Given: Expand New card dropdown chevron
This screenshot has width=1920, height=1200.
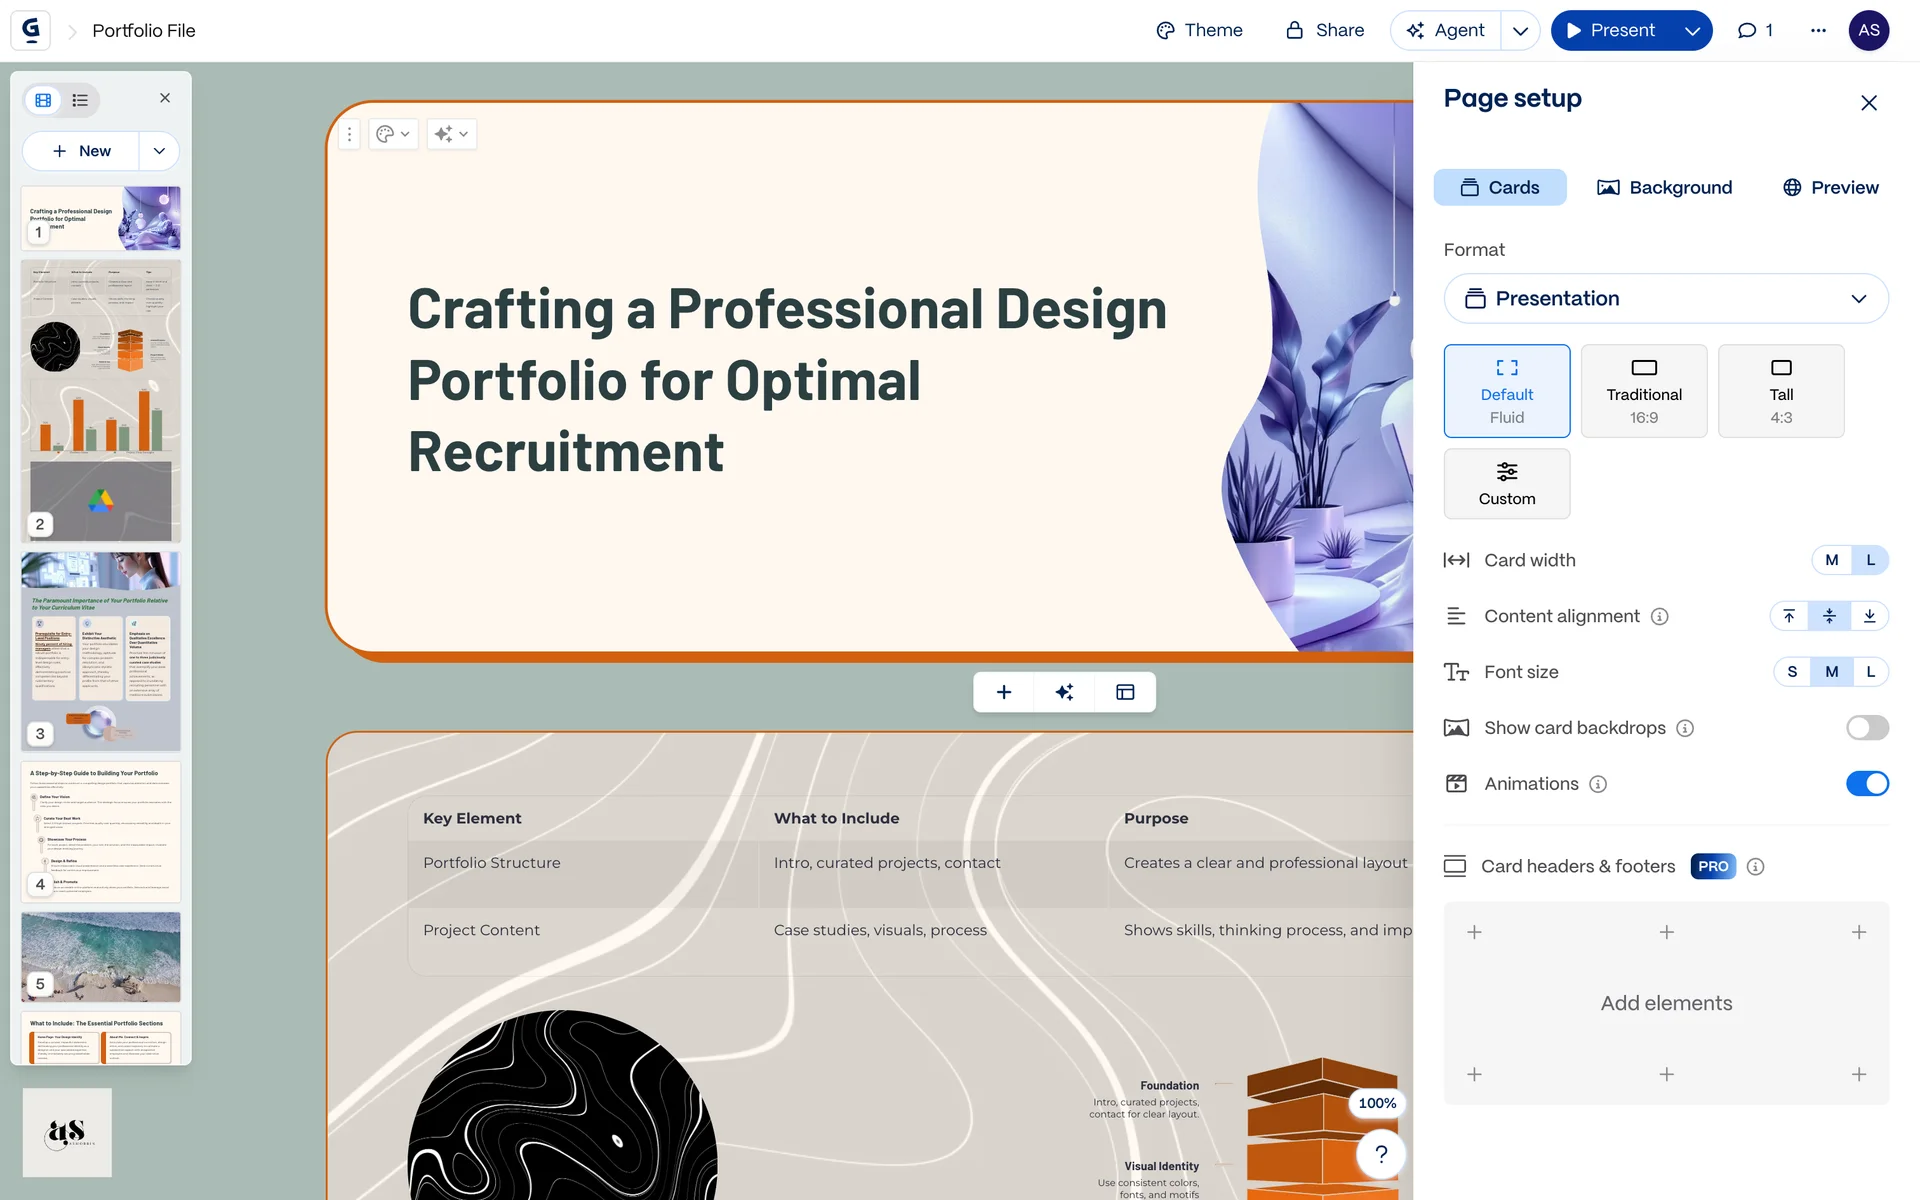Looking at the screenshot, I should (159, 151).
